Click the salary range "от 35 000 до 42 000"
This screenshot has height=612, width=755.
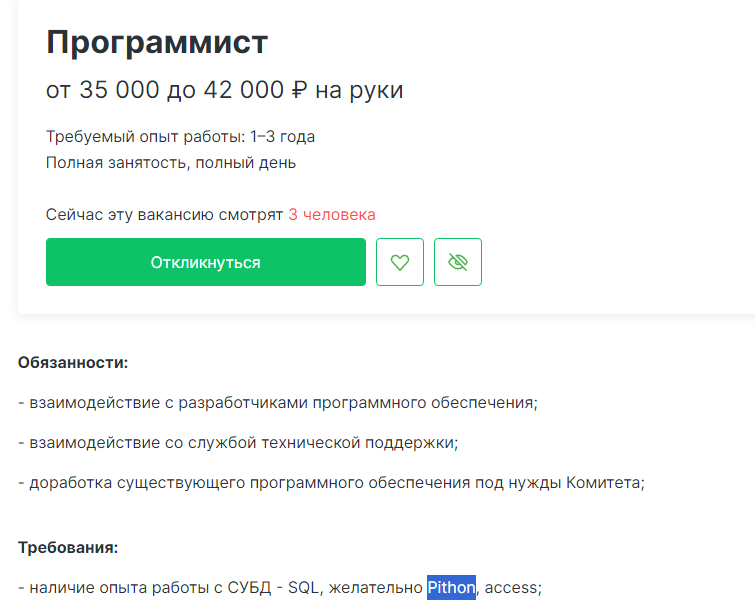(x=165, y=90)
